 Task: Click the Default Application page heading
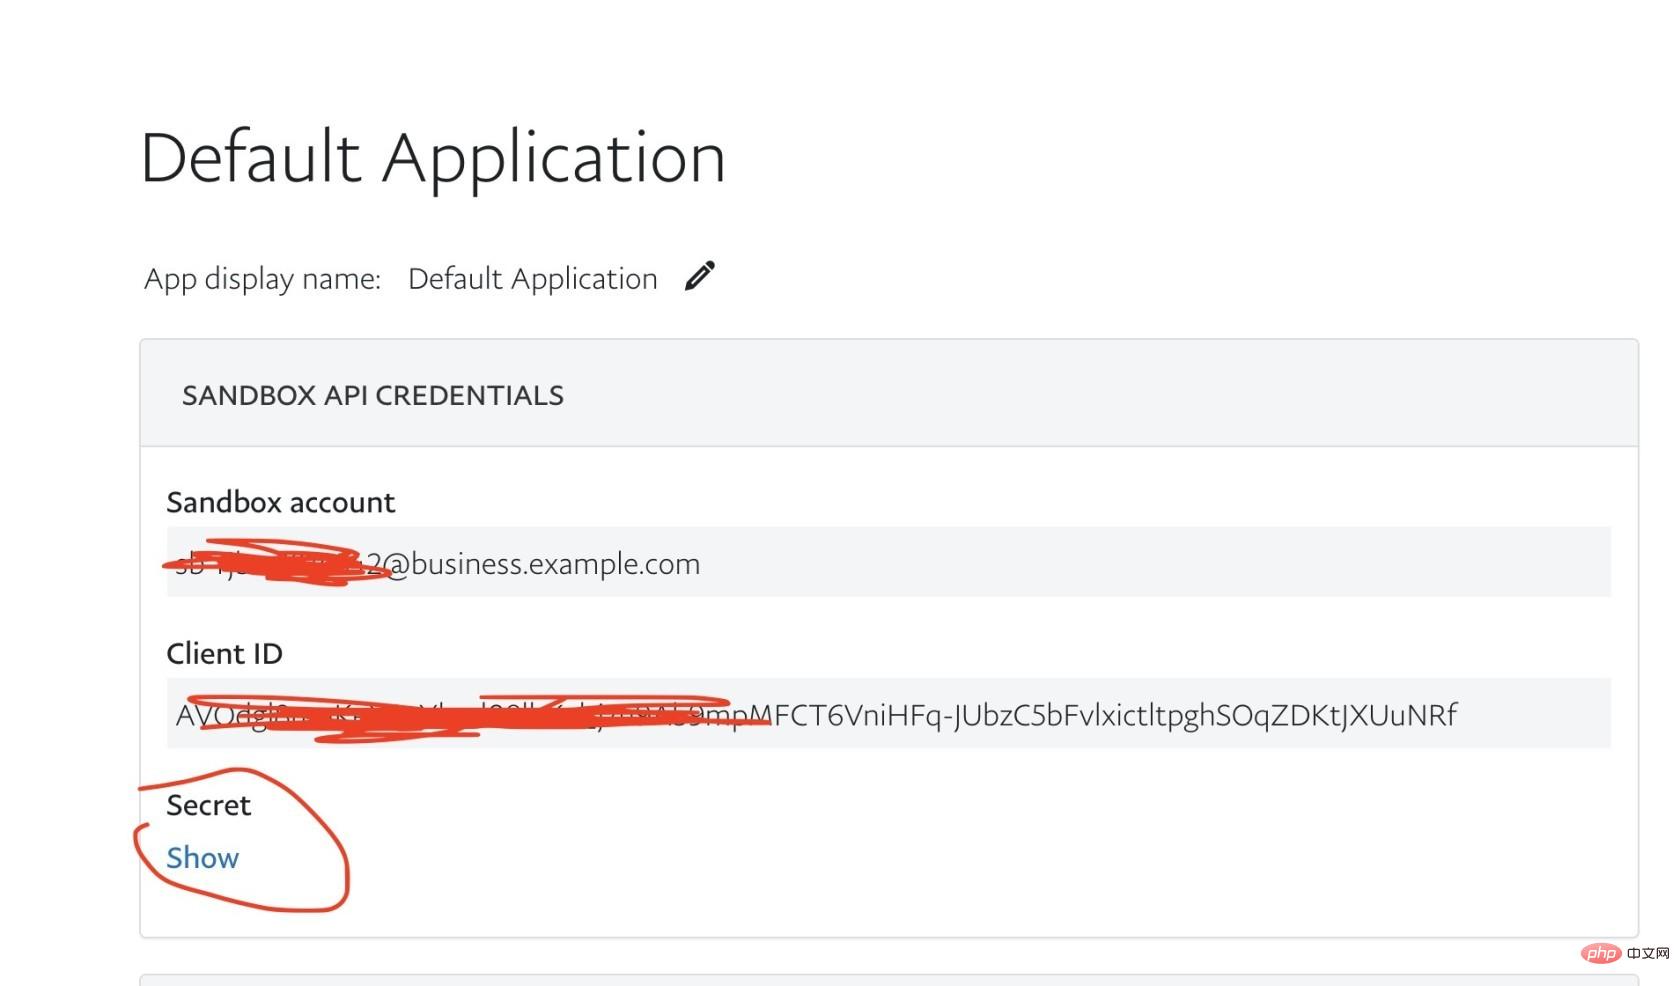click(433, 158)
